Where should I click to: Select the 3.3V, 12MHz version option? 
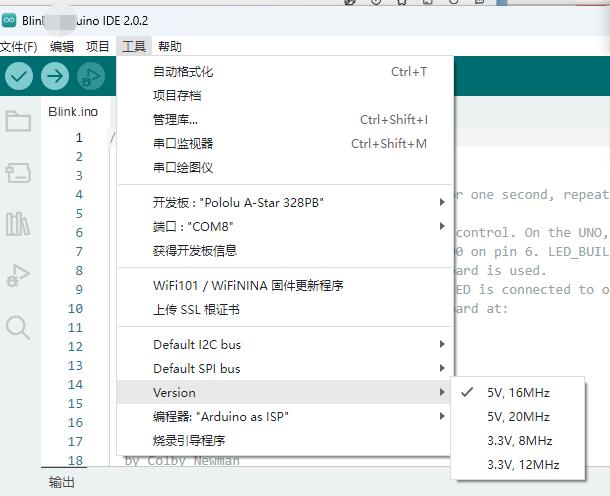[x=518, y=465]
